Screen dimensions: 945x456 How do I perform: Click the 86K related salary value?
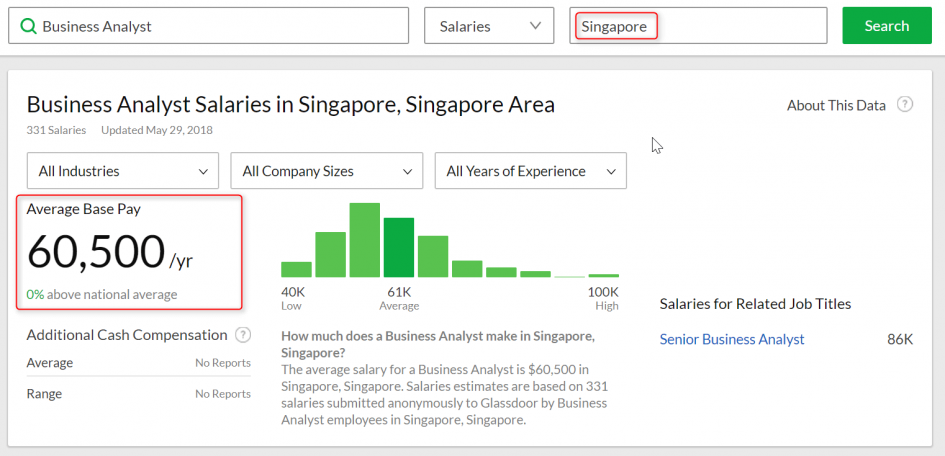(x=900, y=339)
